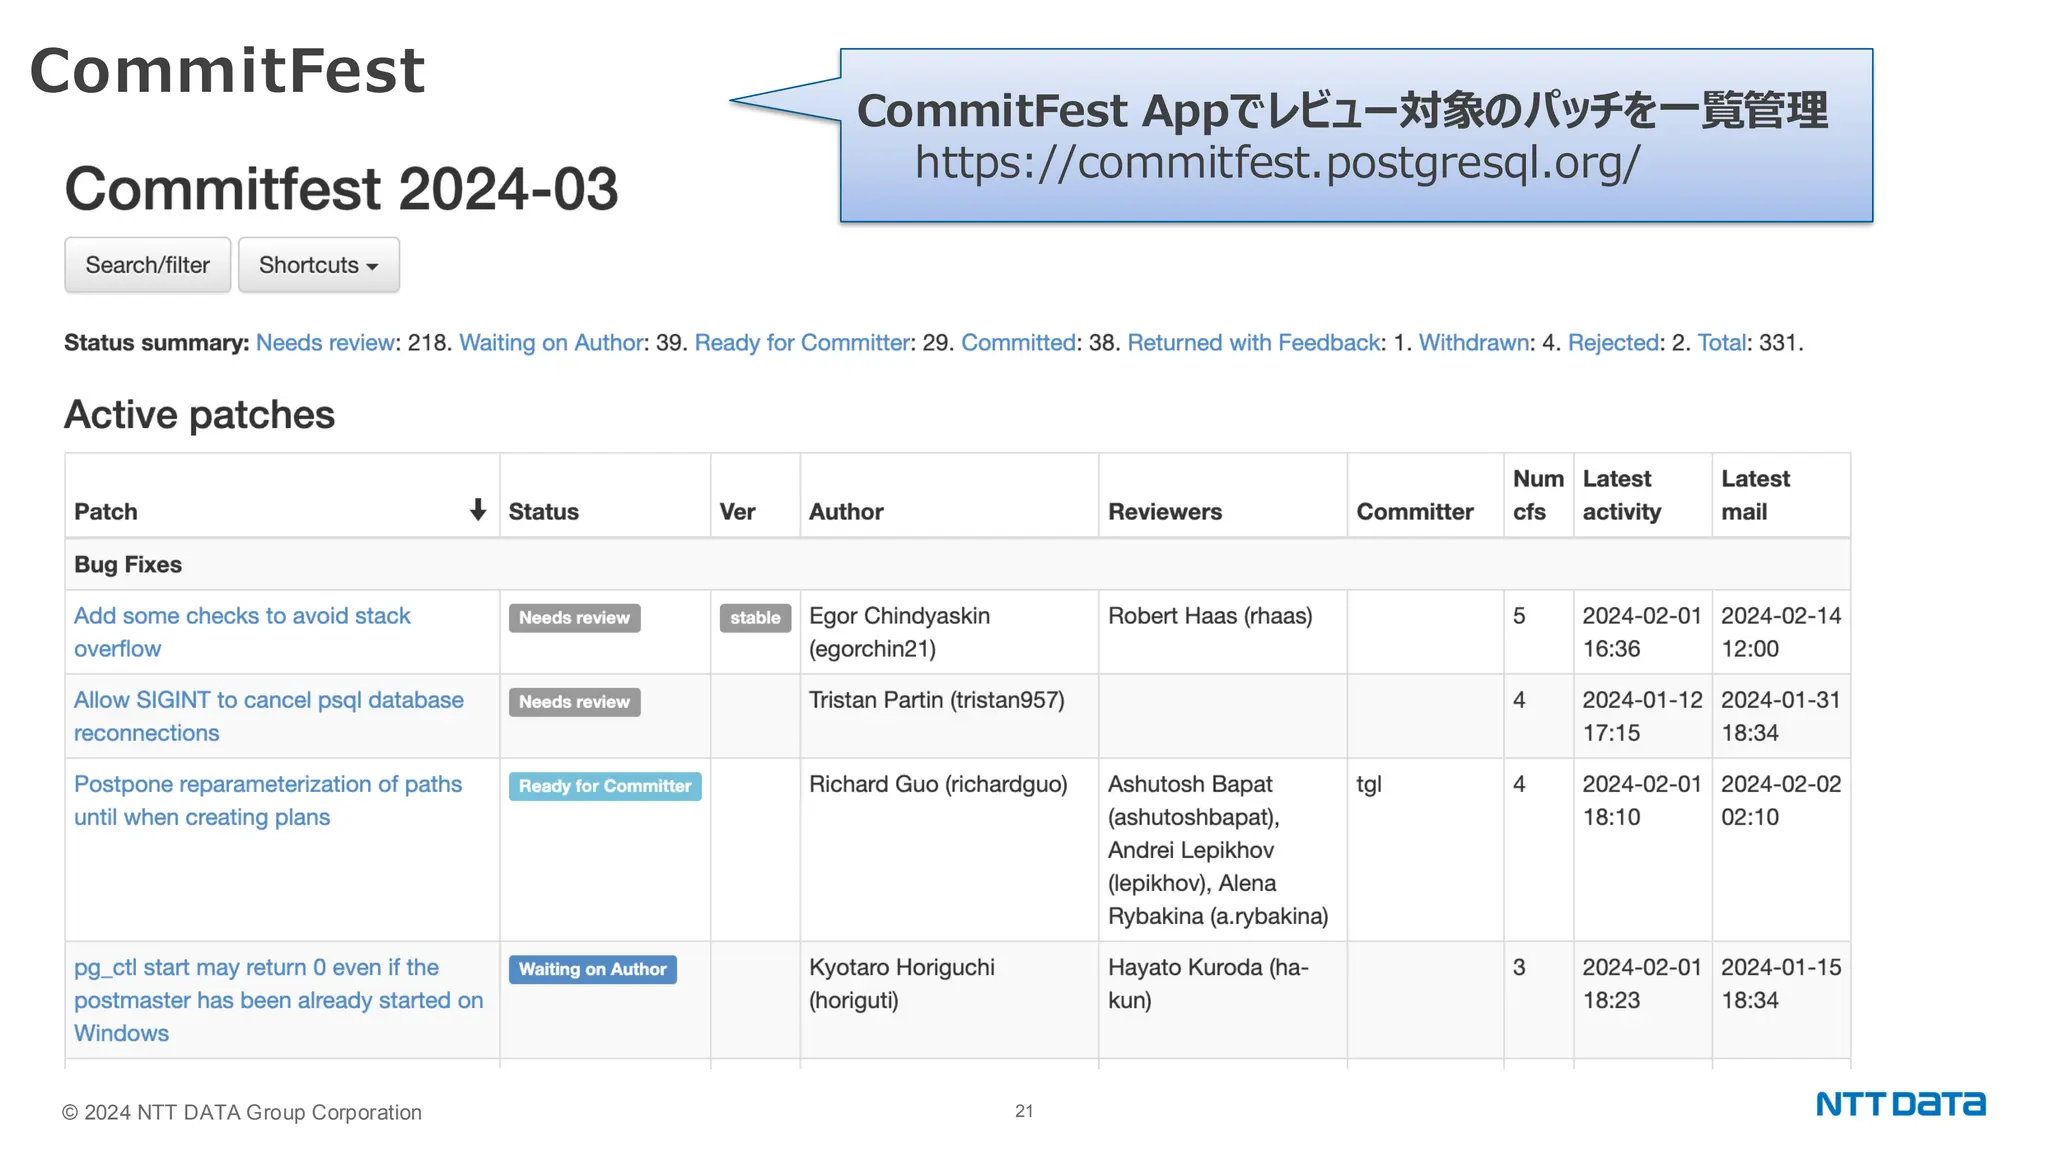
Task: Click the Latest activity column header
Action: click(x=1621, y=495)
